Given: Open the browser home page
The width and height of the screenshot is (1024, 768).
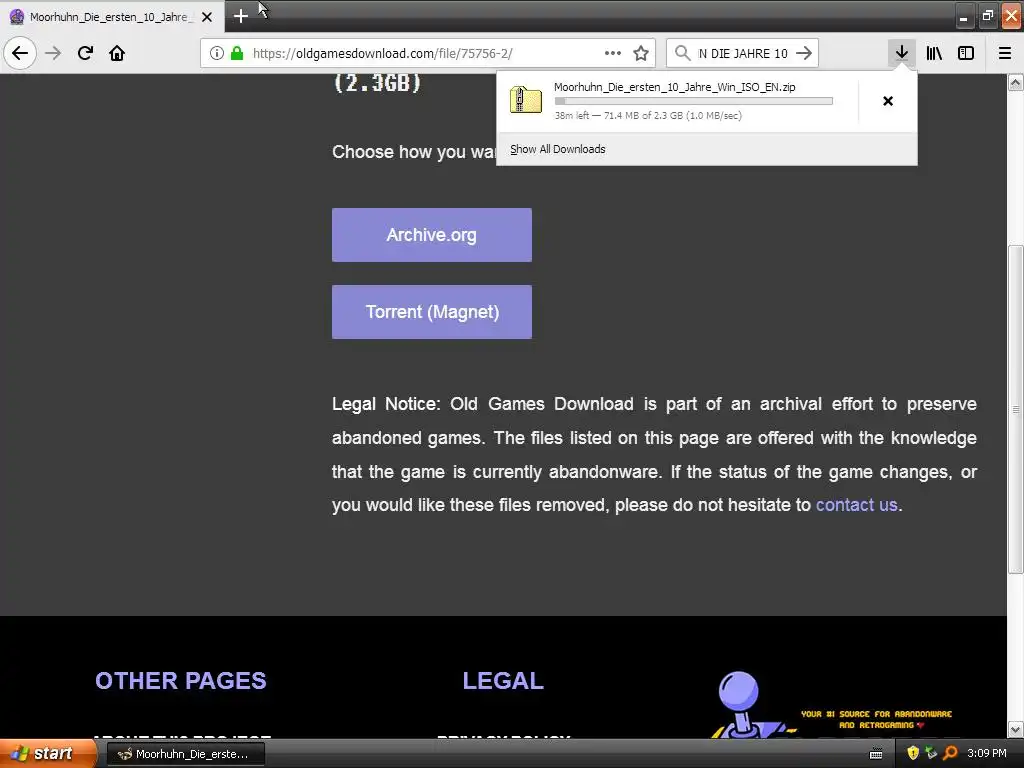Looking at the screenshot, I should pos(117,53).
